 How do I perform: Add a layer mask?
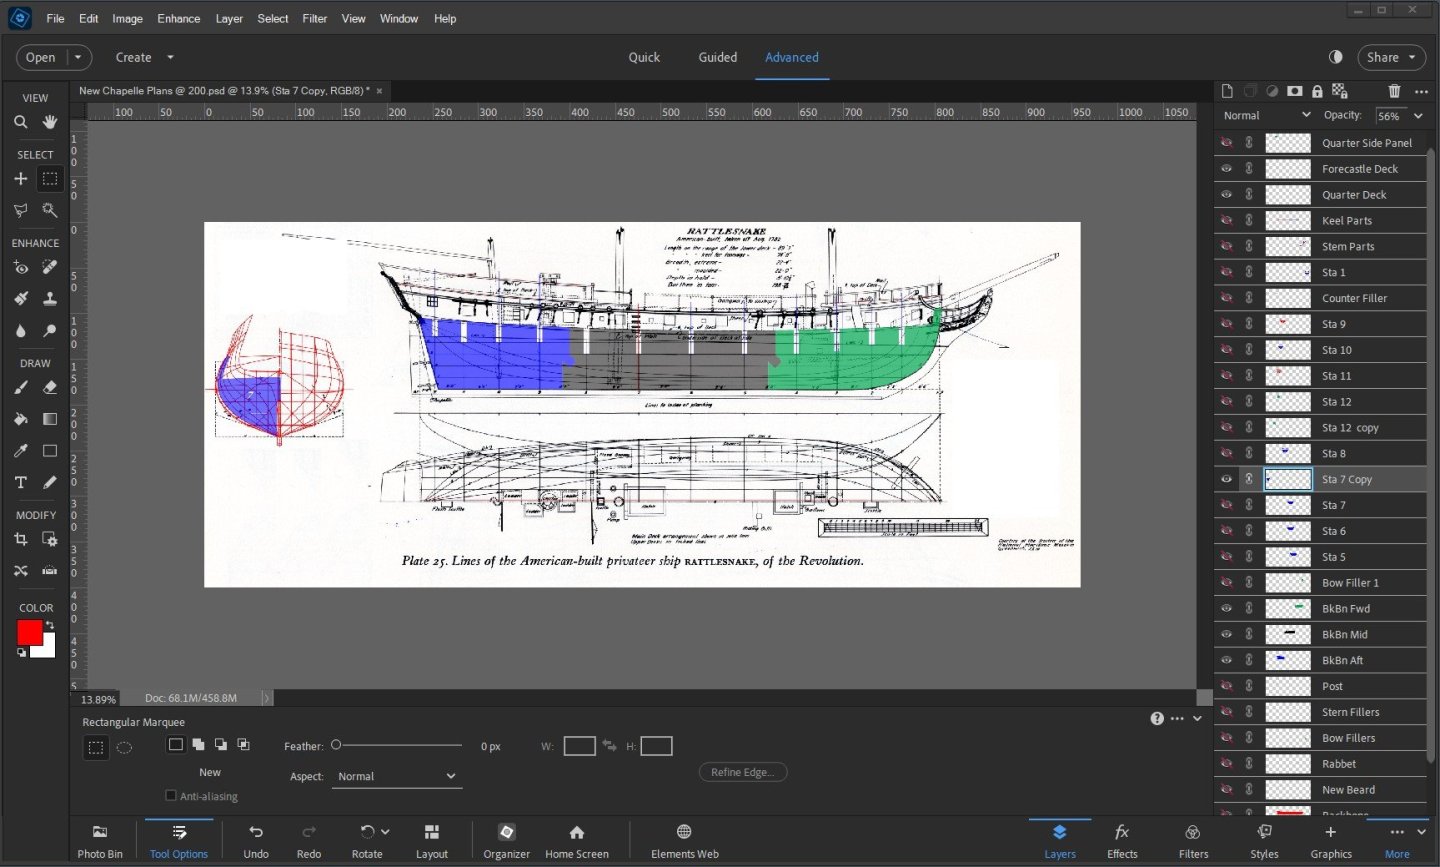(x=1295, y=91)
